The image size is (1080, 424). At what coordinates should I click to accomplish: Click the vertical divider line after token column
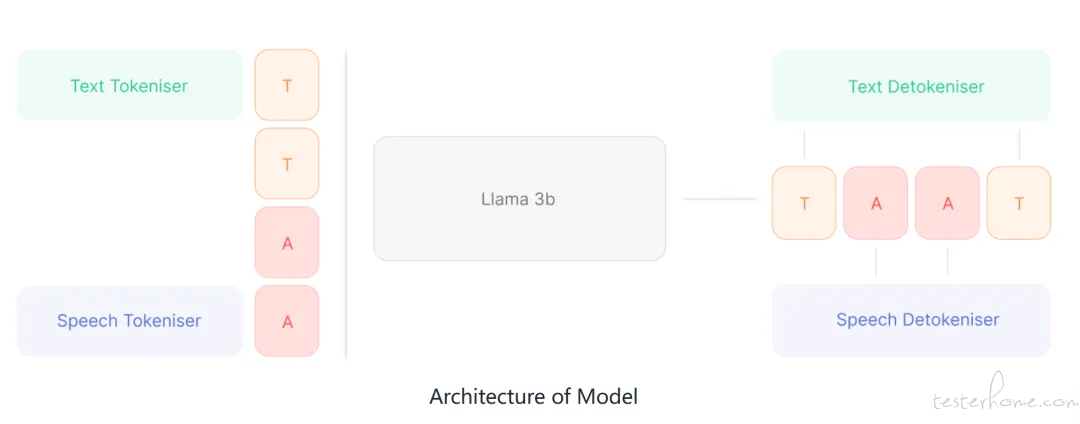(346, 204)
